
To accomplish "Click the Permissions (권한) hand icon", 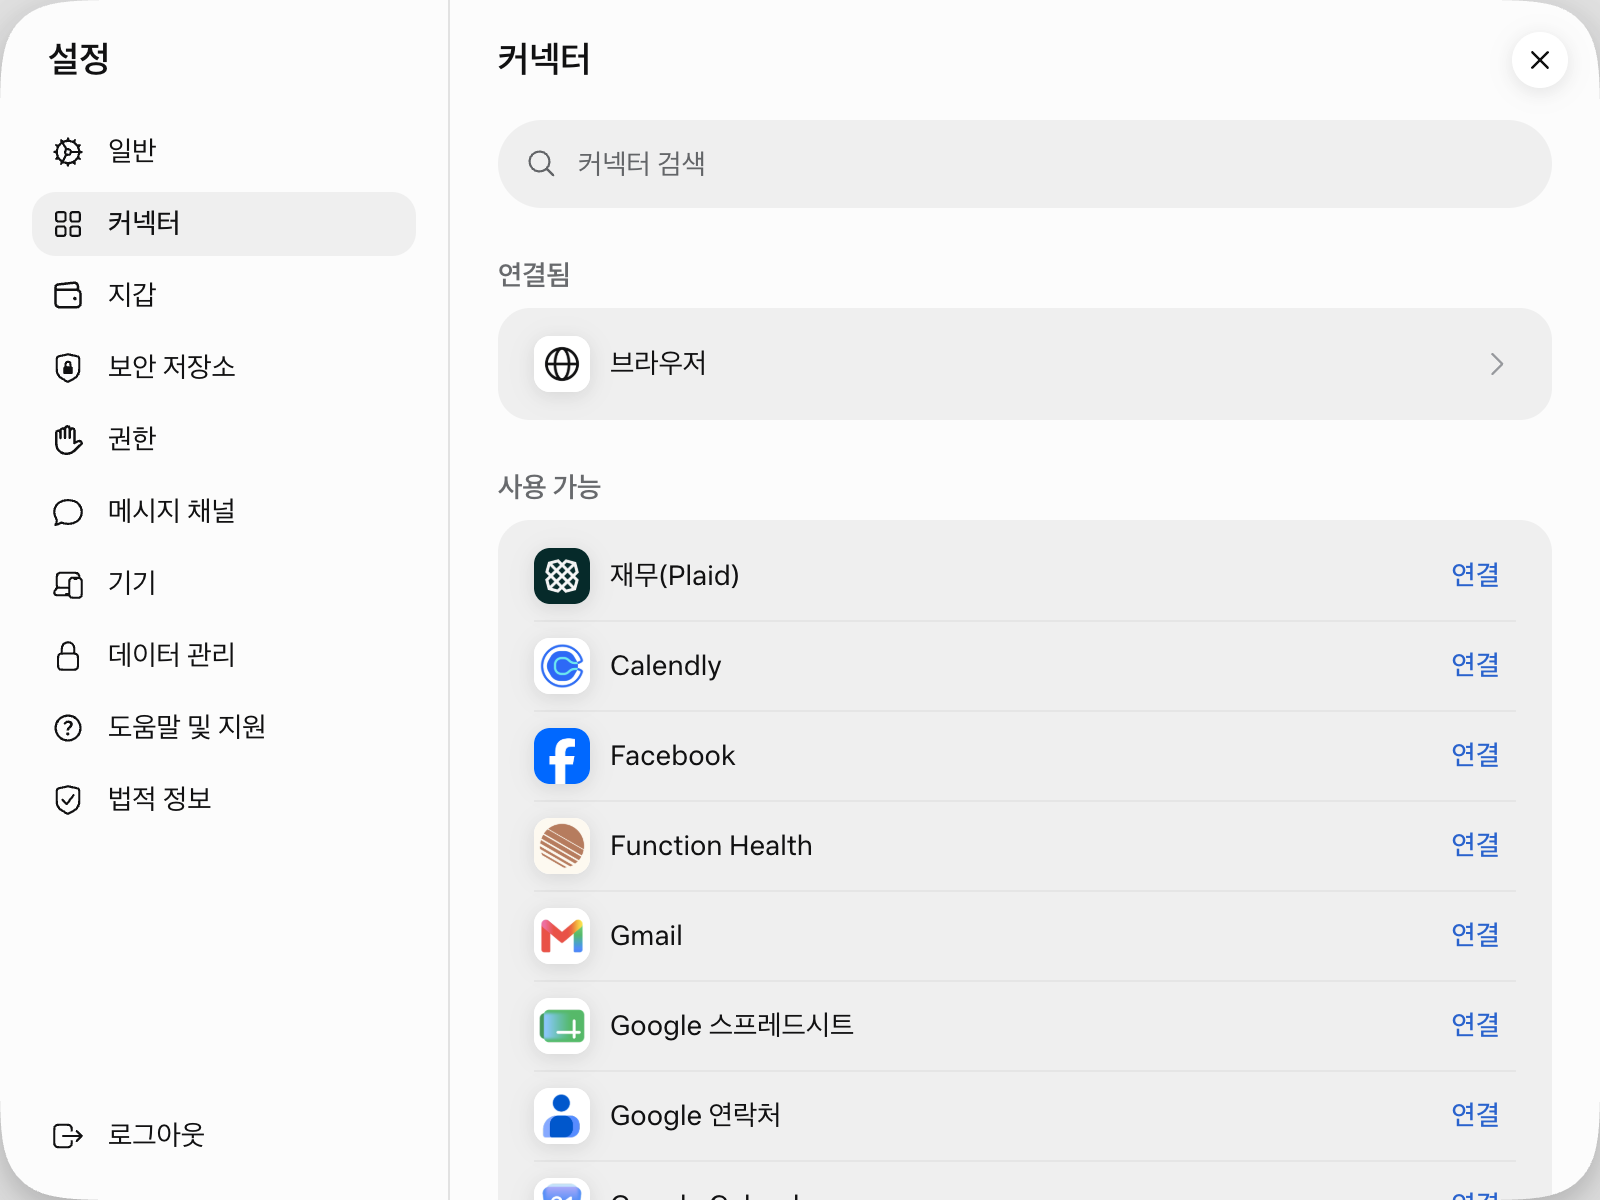I will click(x=68, y=439).
